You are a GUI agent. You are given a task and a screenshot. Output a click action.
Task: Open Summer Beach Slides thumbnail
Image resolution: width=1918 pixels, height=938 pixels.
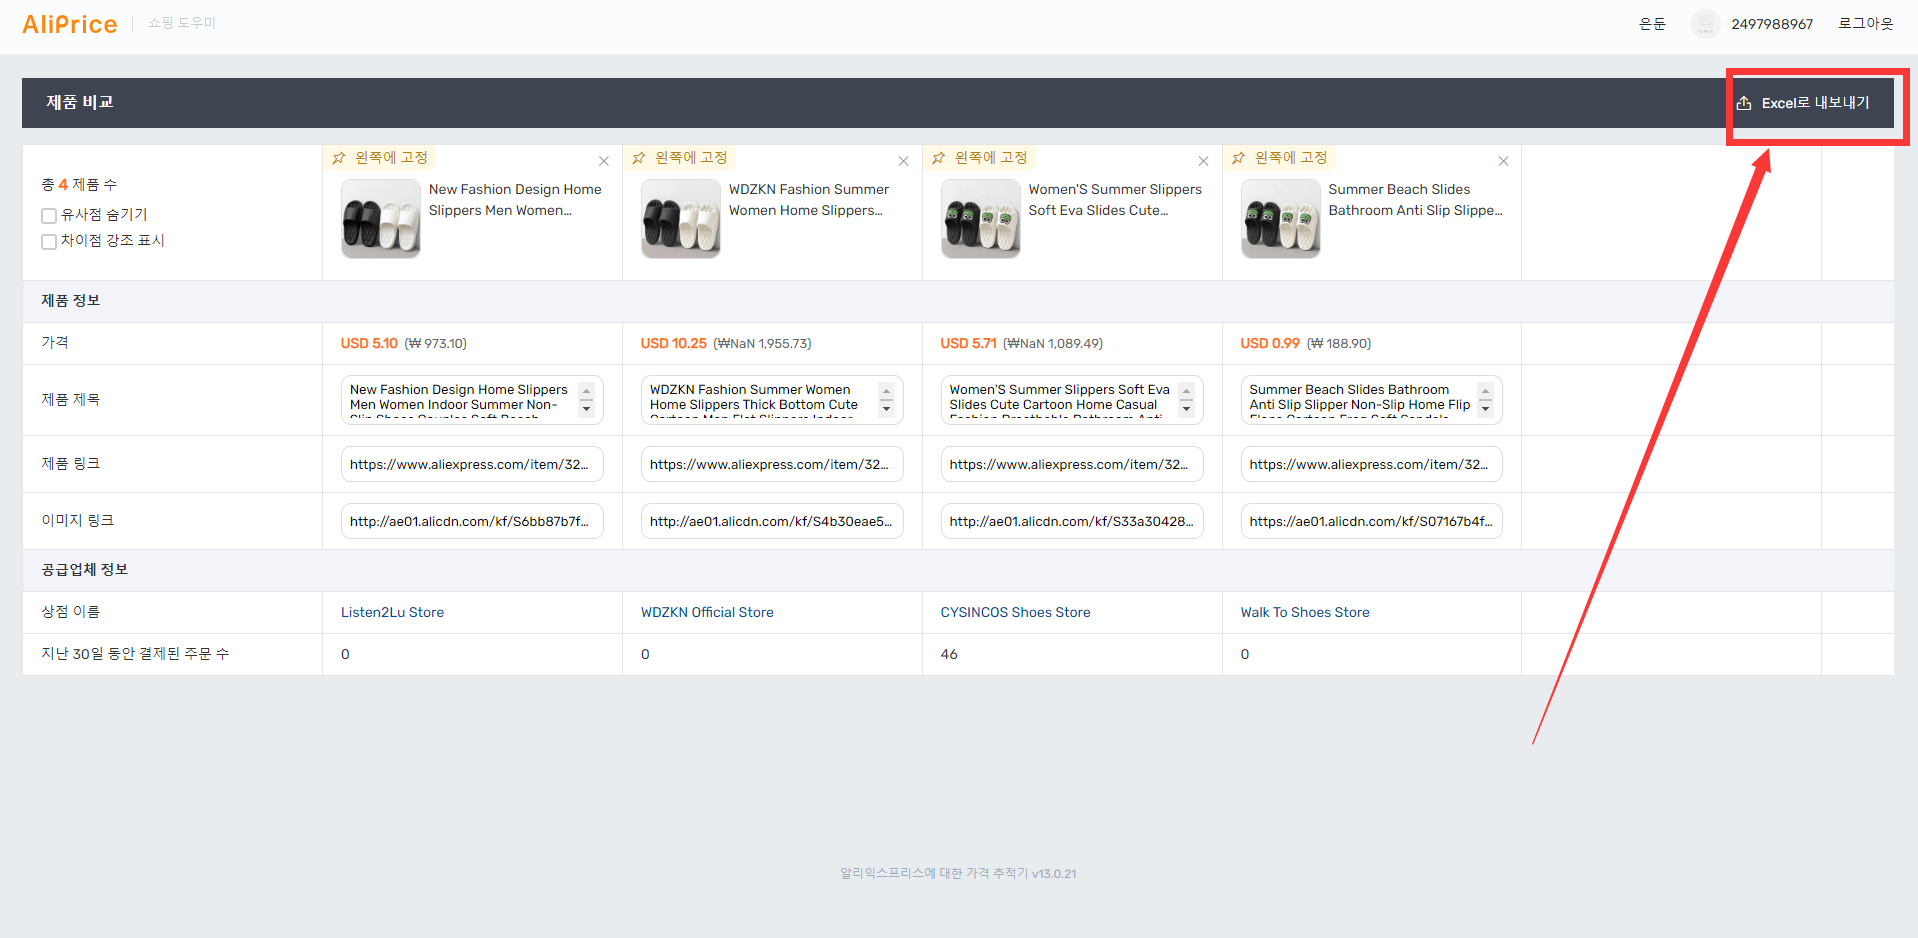1281,219
